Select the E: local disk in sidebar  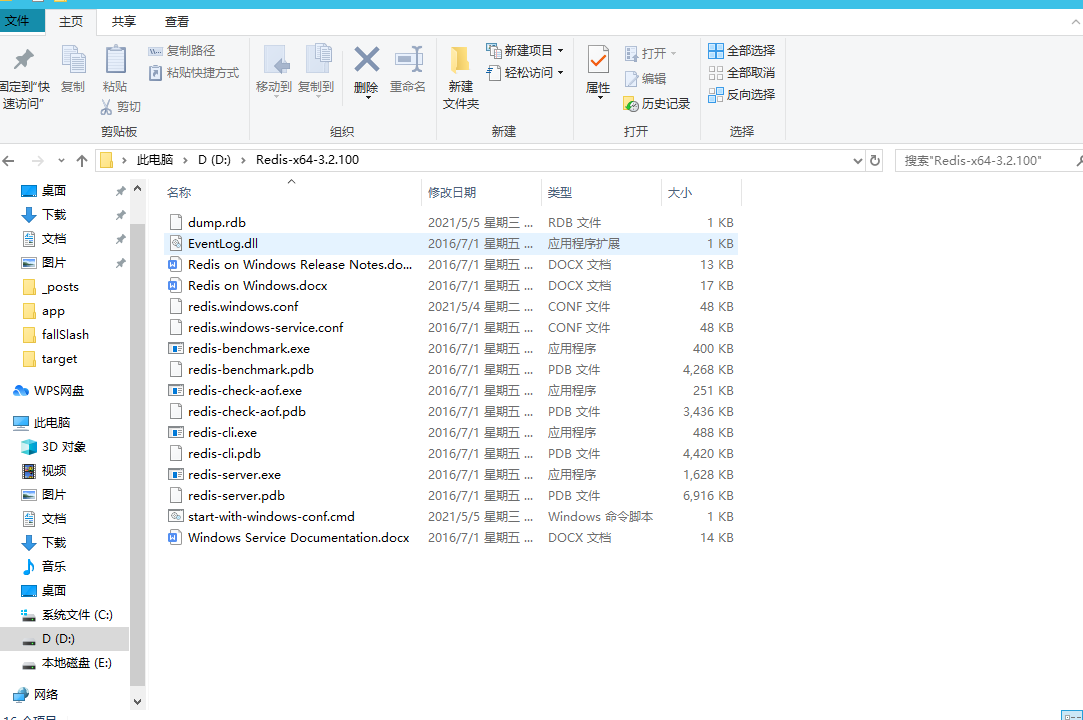click(76, 663)
